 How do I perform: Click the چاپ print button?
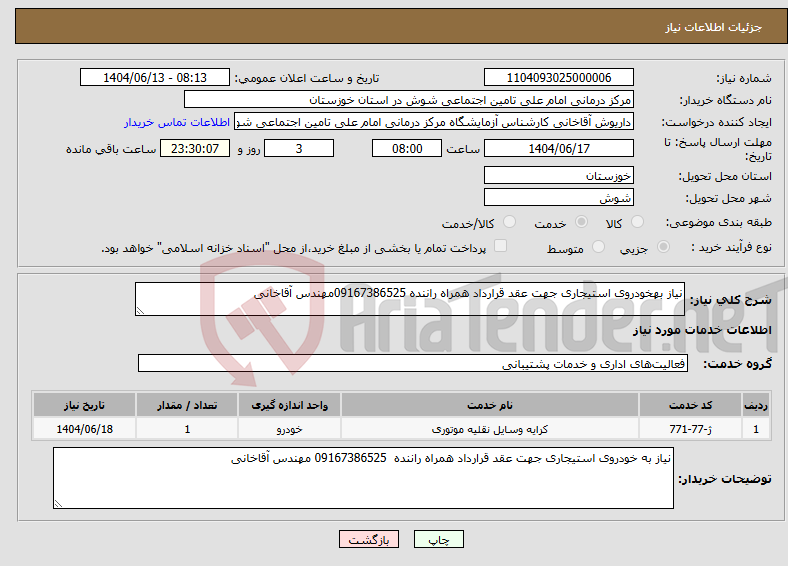pos(439,539)
